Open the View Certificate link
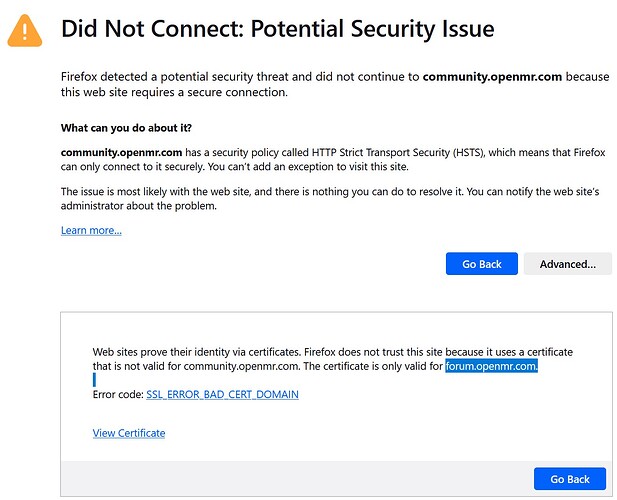Viewport: 617px width, 500px height. [x=129, y=433]
